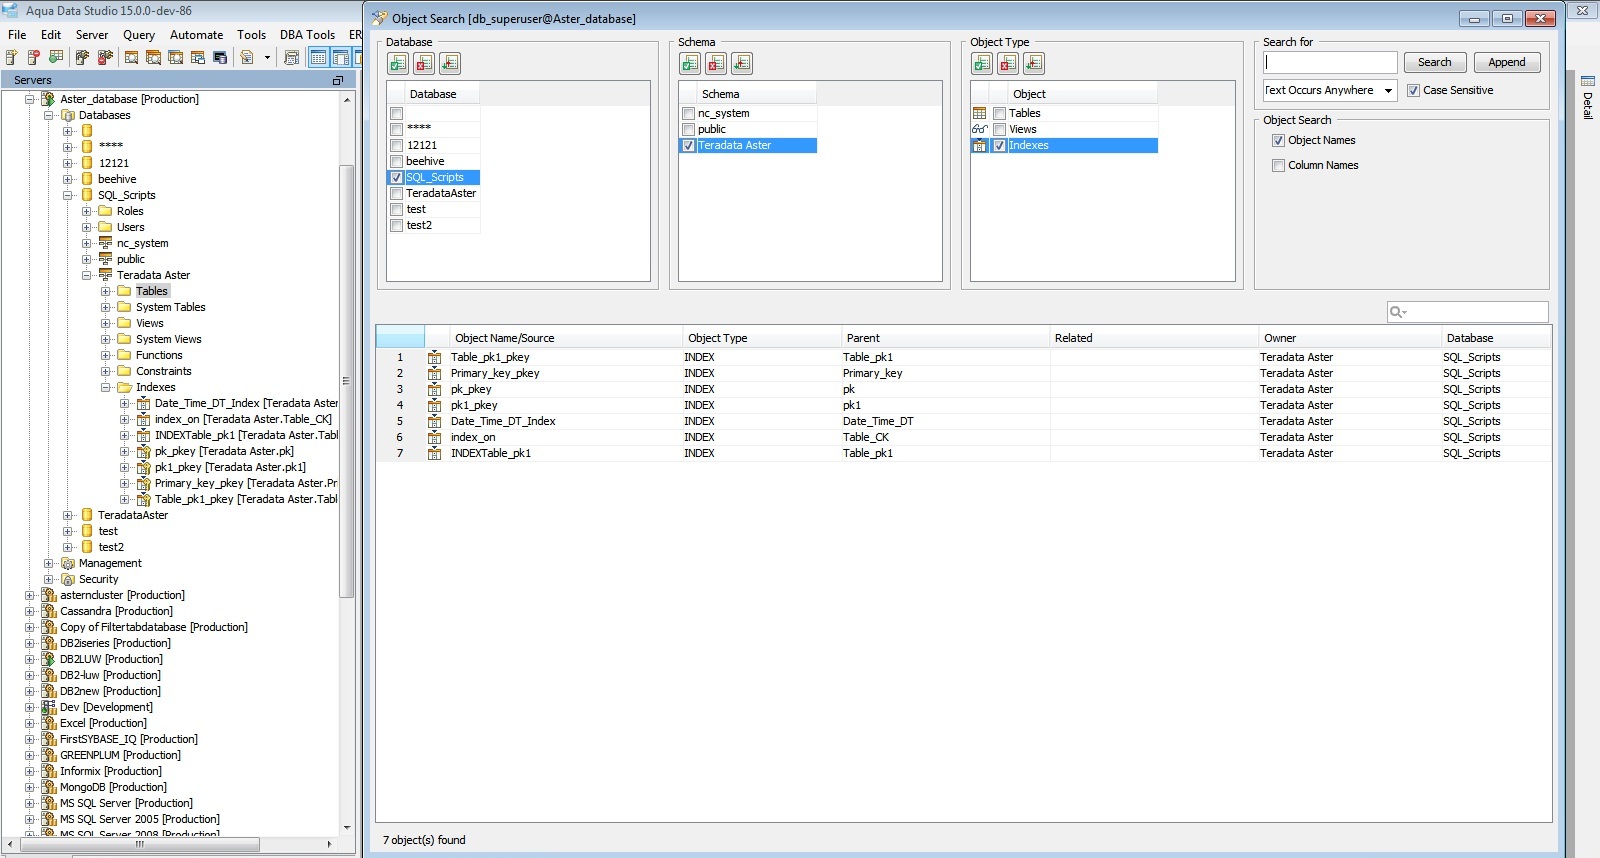Open the Server menu
This screenshot has width=1600, height=858.
[92, 34]
